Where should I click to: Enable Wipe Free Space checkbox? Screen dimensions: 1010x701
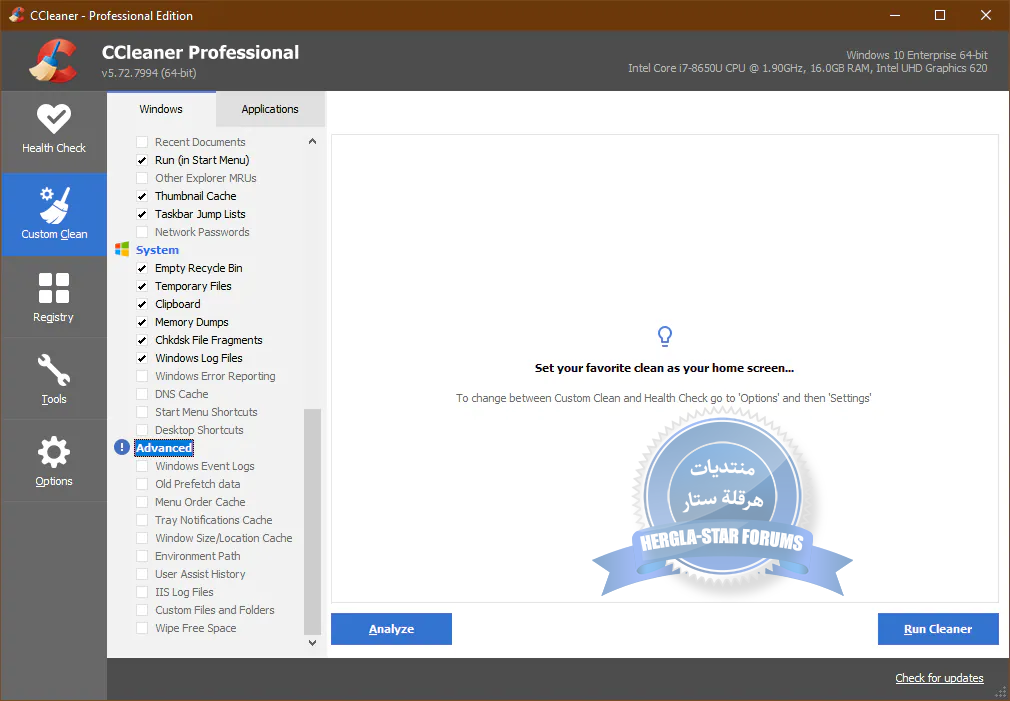142,628
